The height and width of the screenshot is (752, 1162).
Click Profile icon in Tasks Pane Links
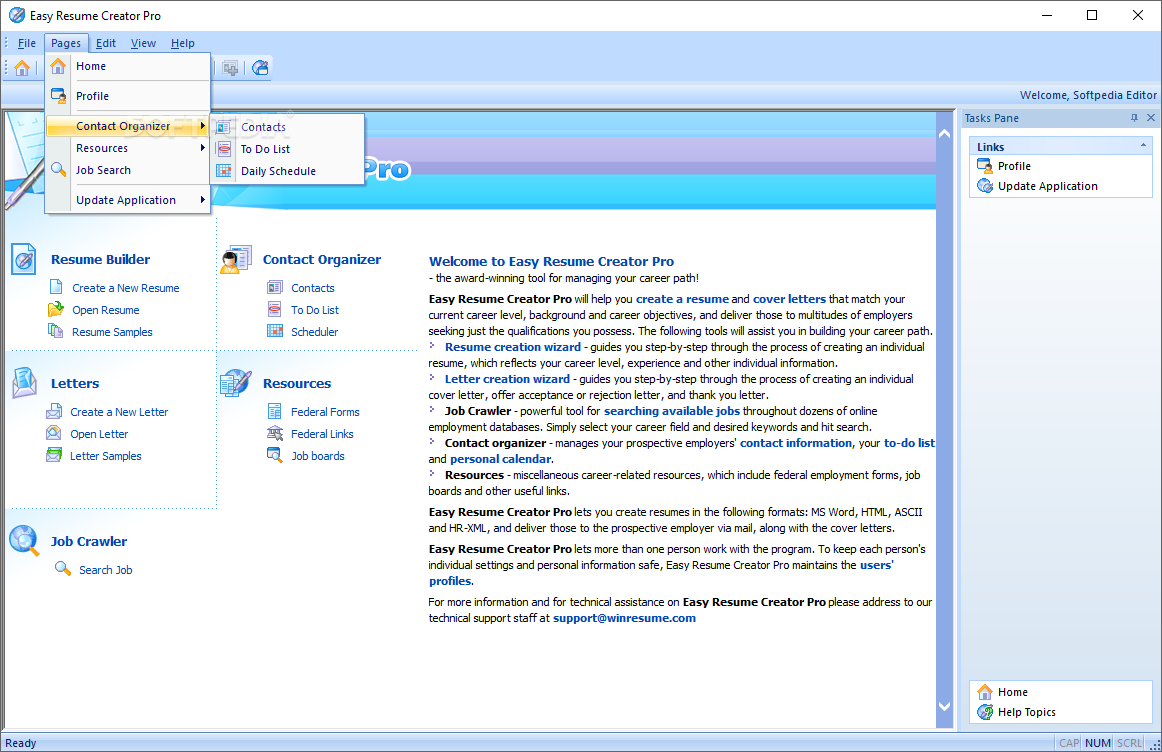click(985, 166)
